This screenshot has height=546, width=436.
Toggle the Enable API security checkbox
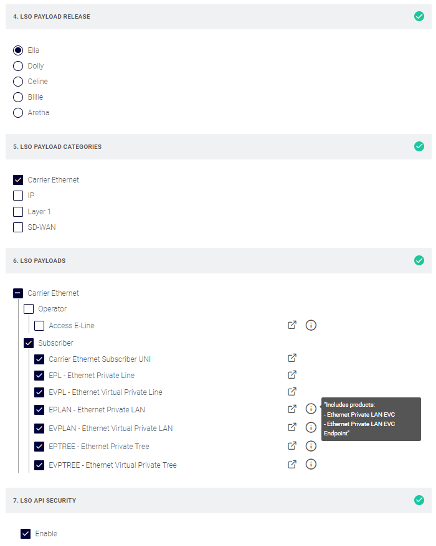click(25, 534)
